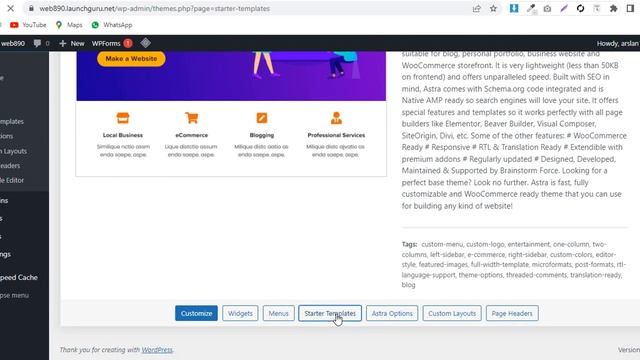Click the Blogging heading text
Viewport: 640px width, 360px height.
(262, 135)
